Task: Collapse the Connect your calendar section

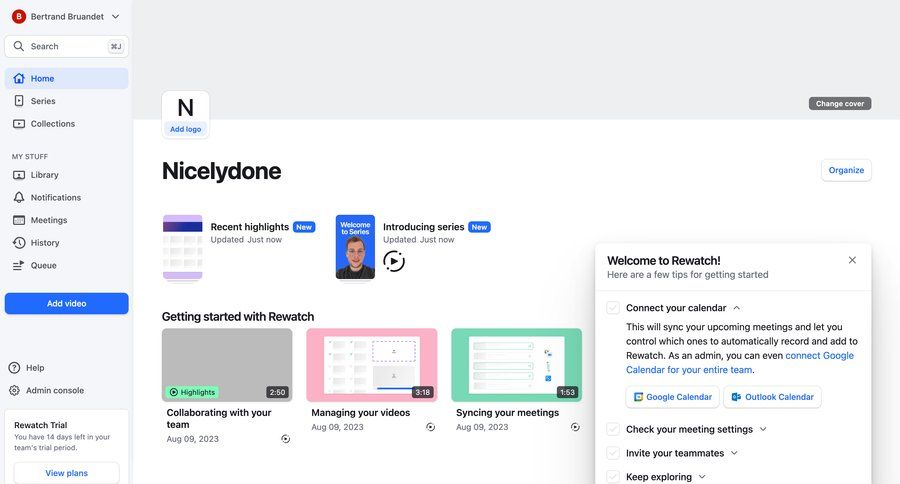Action: 736,308
